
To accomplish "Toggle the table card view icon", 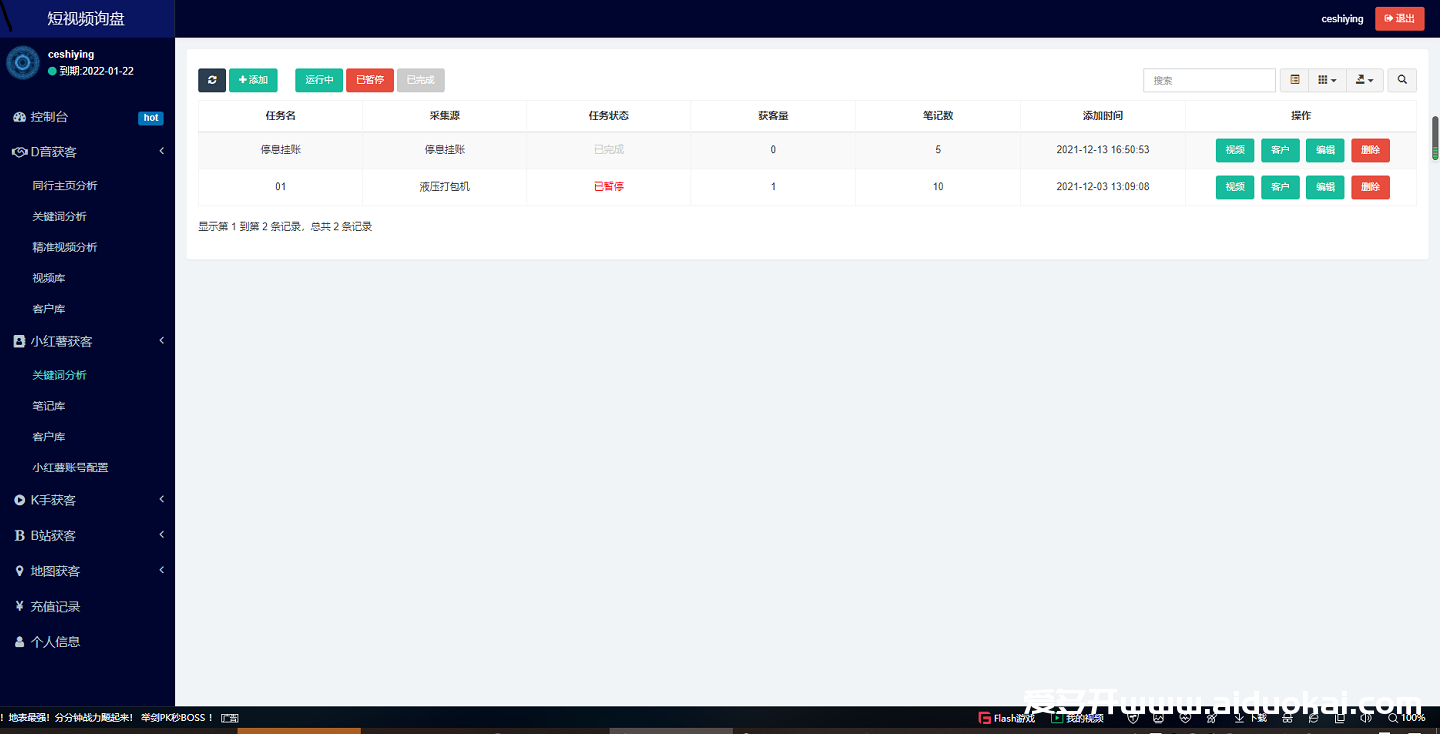I will point(1294,80).
